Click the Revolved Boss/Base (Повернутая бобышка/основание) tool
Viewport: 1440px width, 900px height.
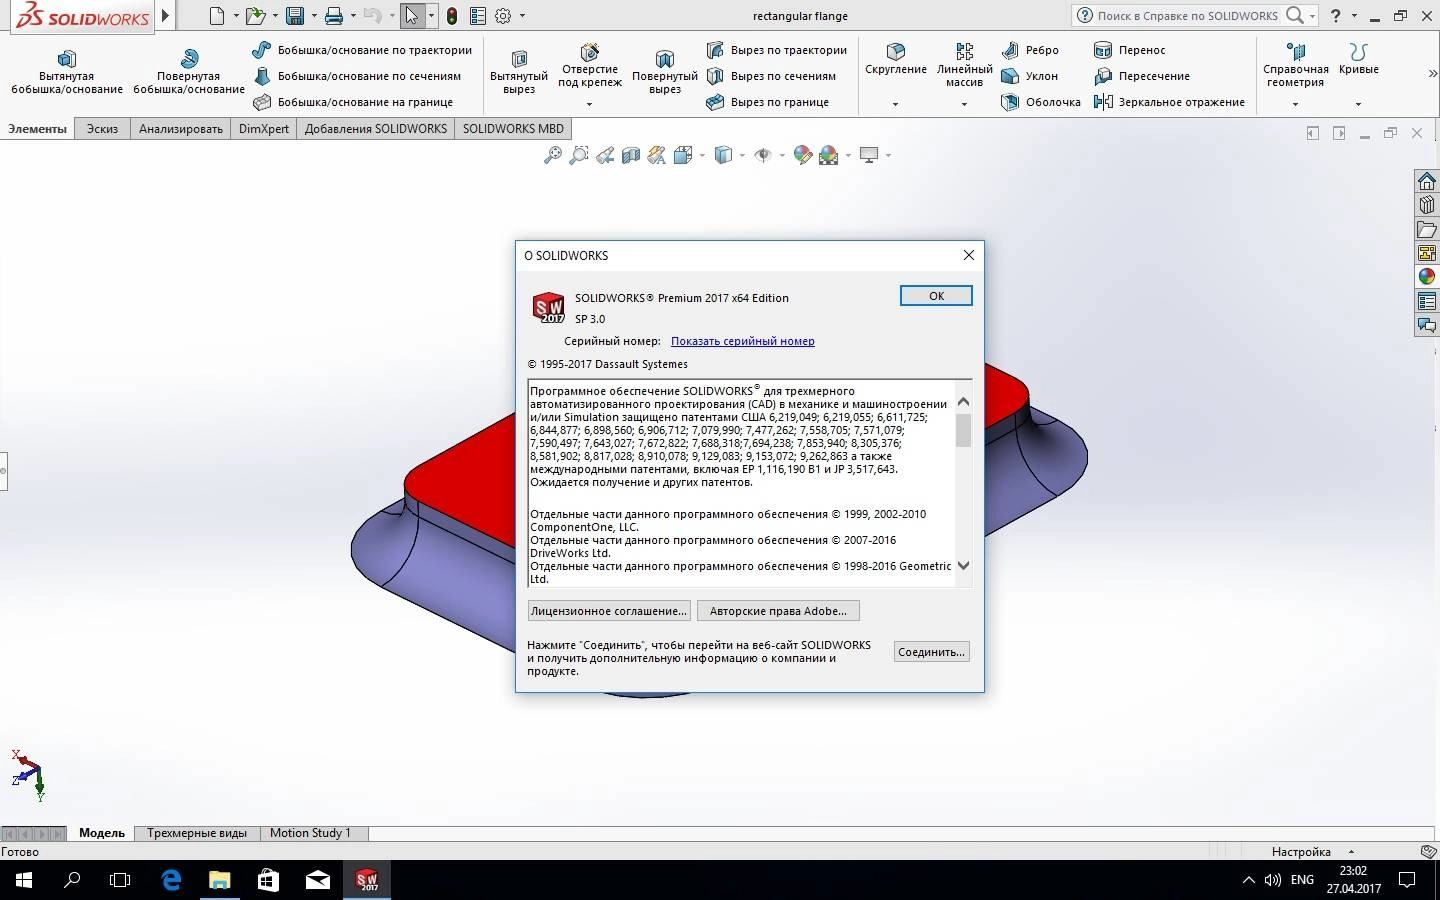click(x=189, y=73)
